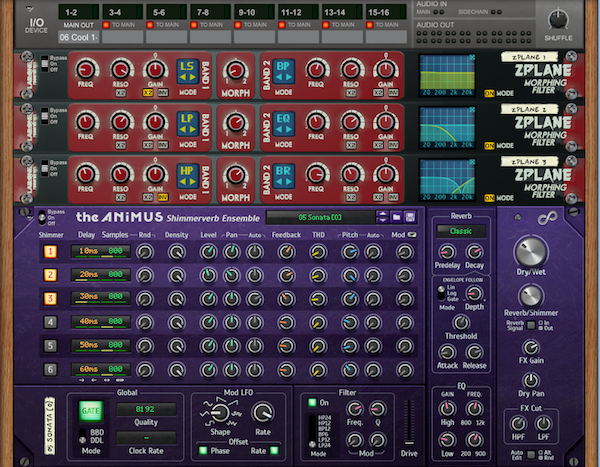Change ZPLANE 3 Band 1 mode HP selector

click(188, 176)
